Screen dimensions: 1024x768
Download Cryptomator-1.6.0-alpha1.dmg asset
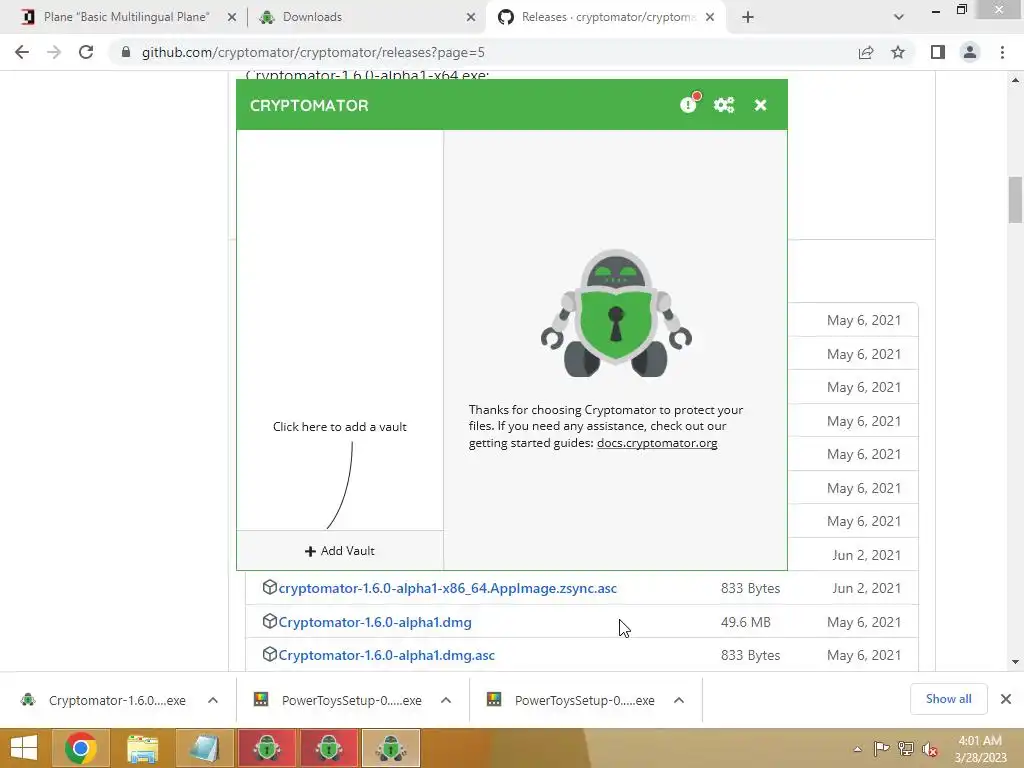(375, 622)
